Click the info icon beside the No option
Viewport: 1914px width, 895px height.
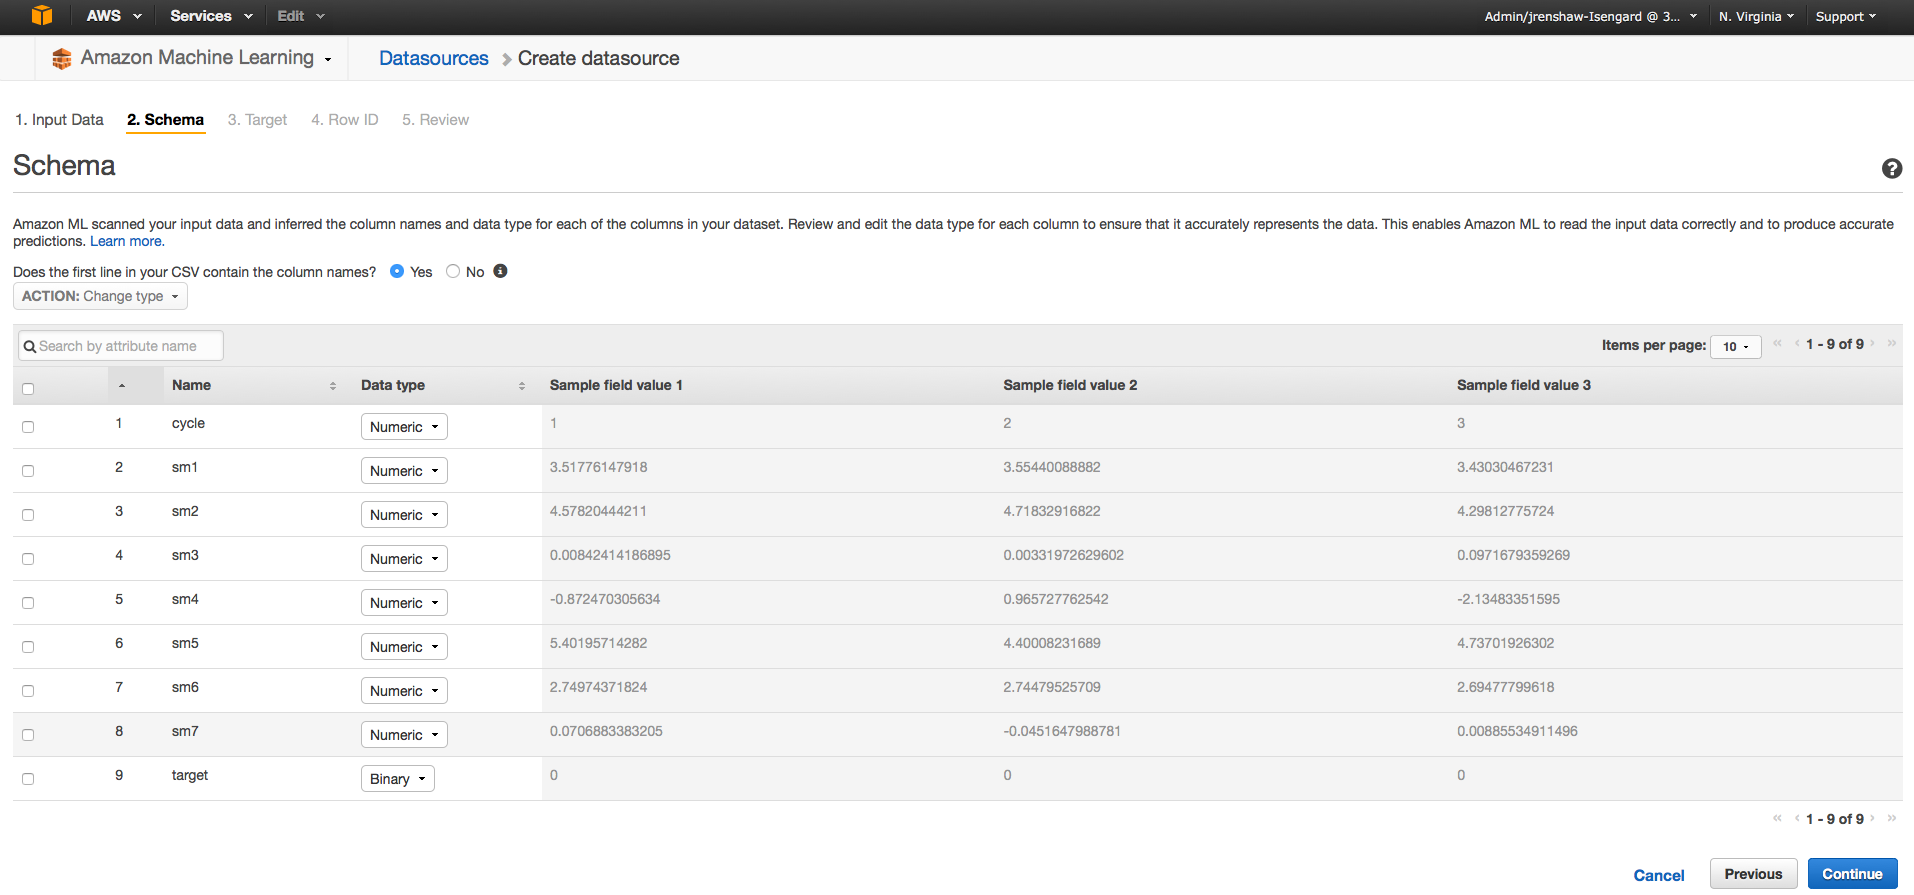[500, 271]
